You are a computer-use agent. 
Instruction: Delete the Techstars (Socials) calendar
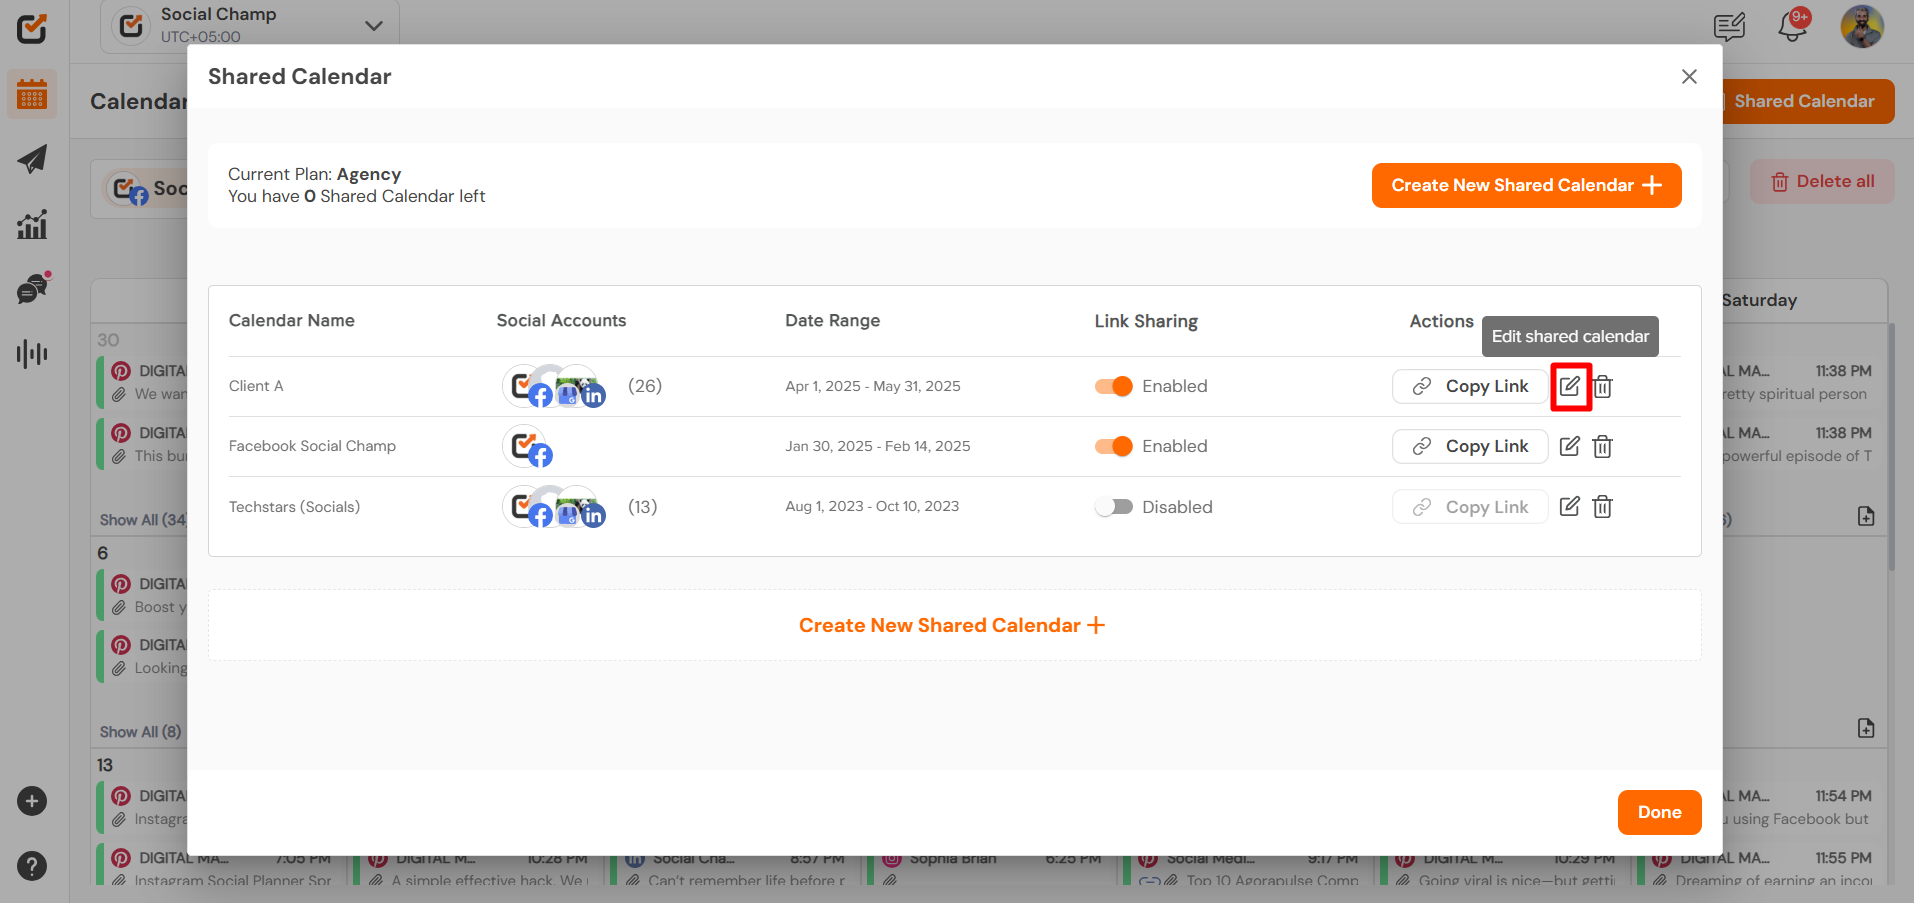pos(1602,506)
